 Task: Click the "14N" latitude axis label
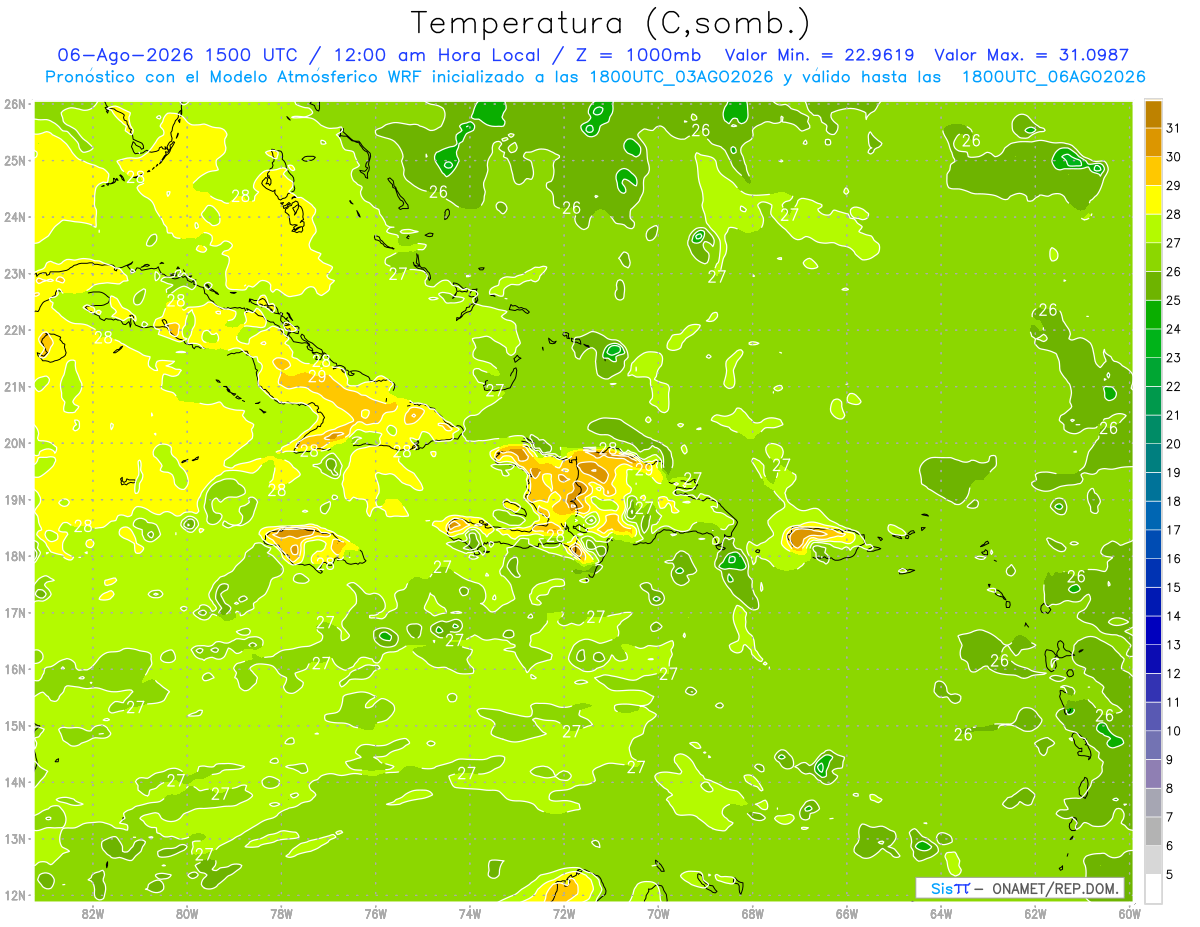(14, 782)
